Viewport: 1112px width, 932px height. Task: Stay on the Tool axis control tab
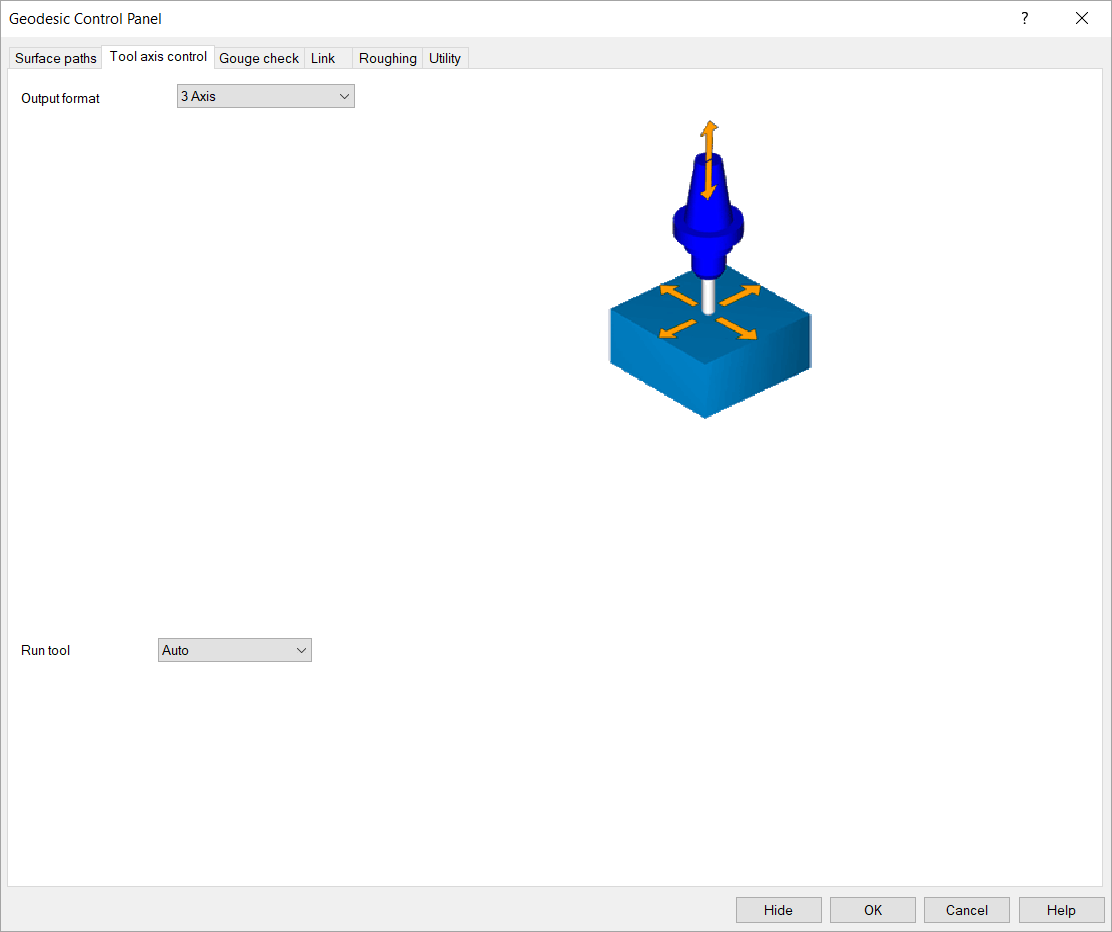pyautogui.click(x=157, y=57)
